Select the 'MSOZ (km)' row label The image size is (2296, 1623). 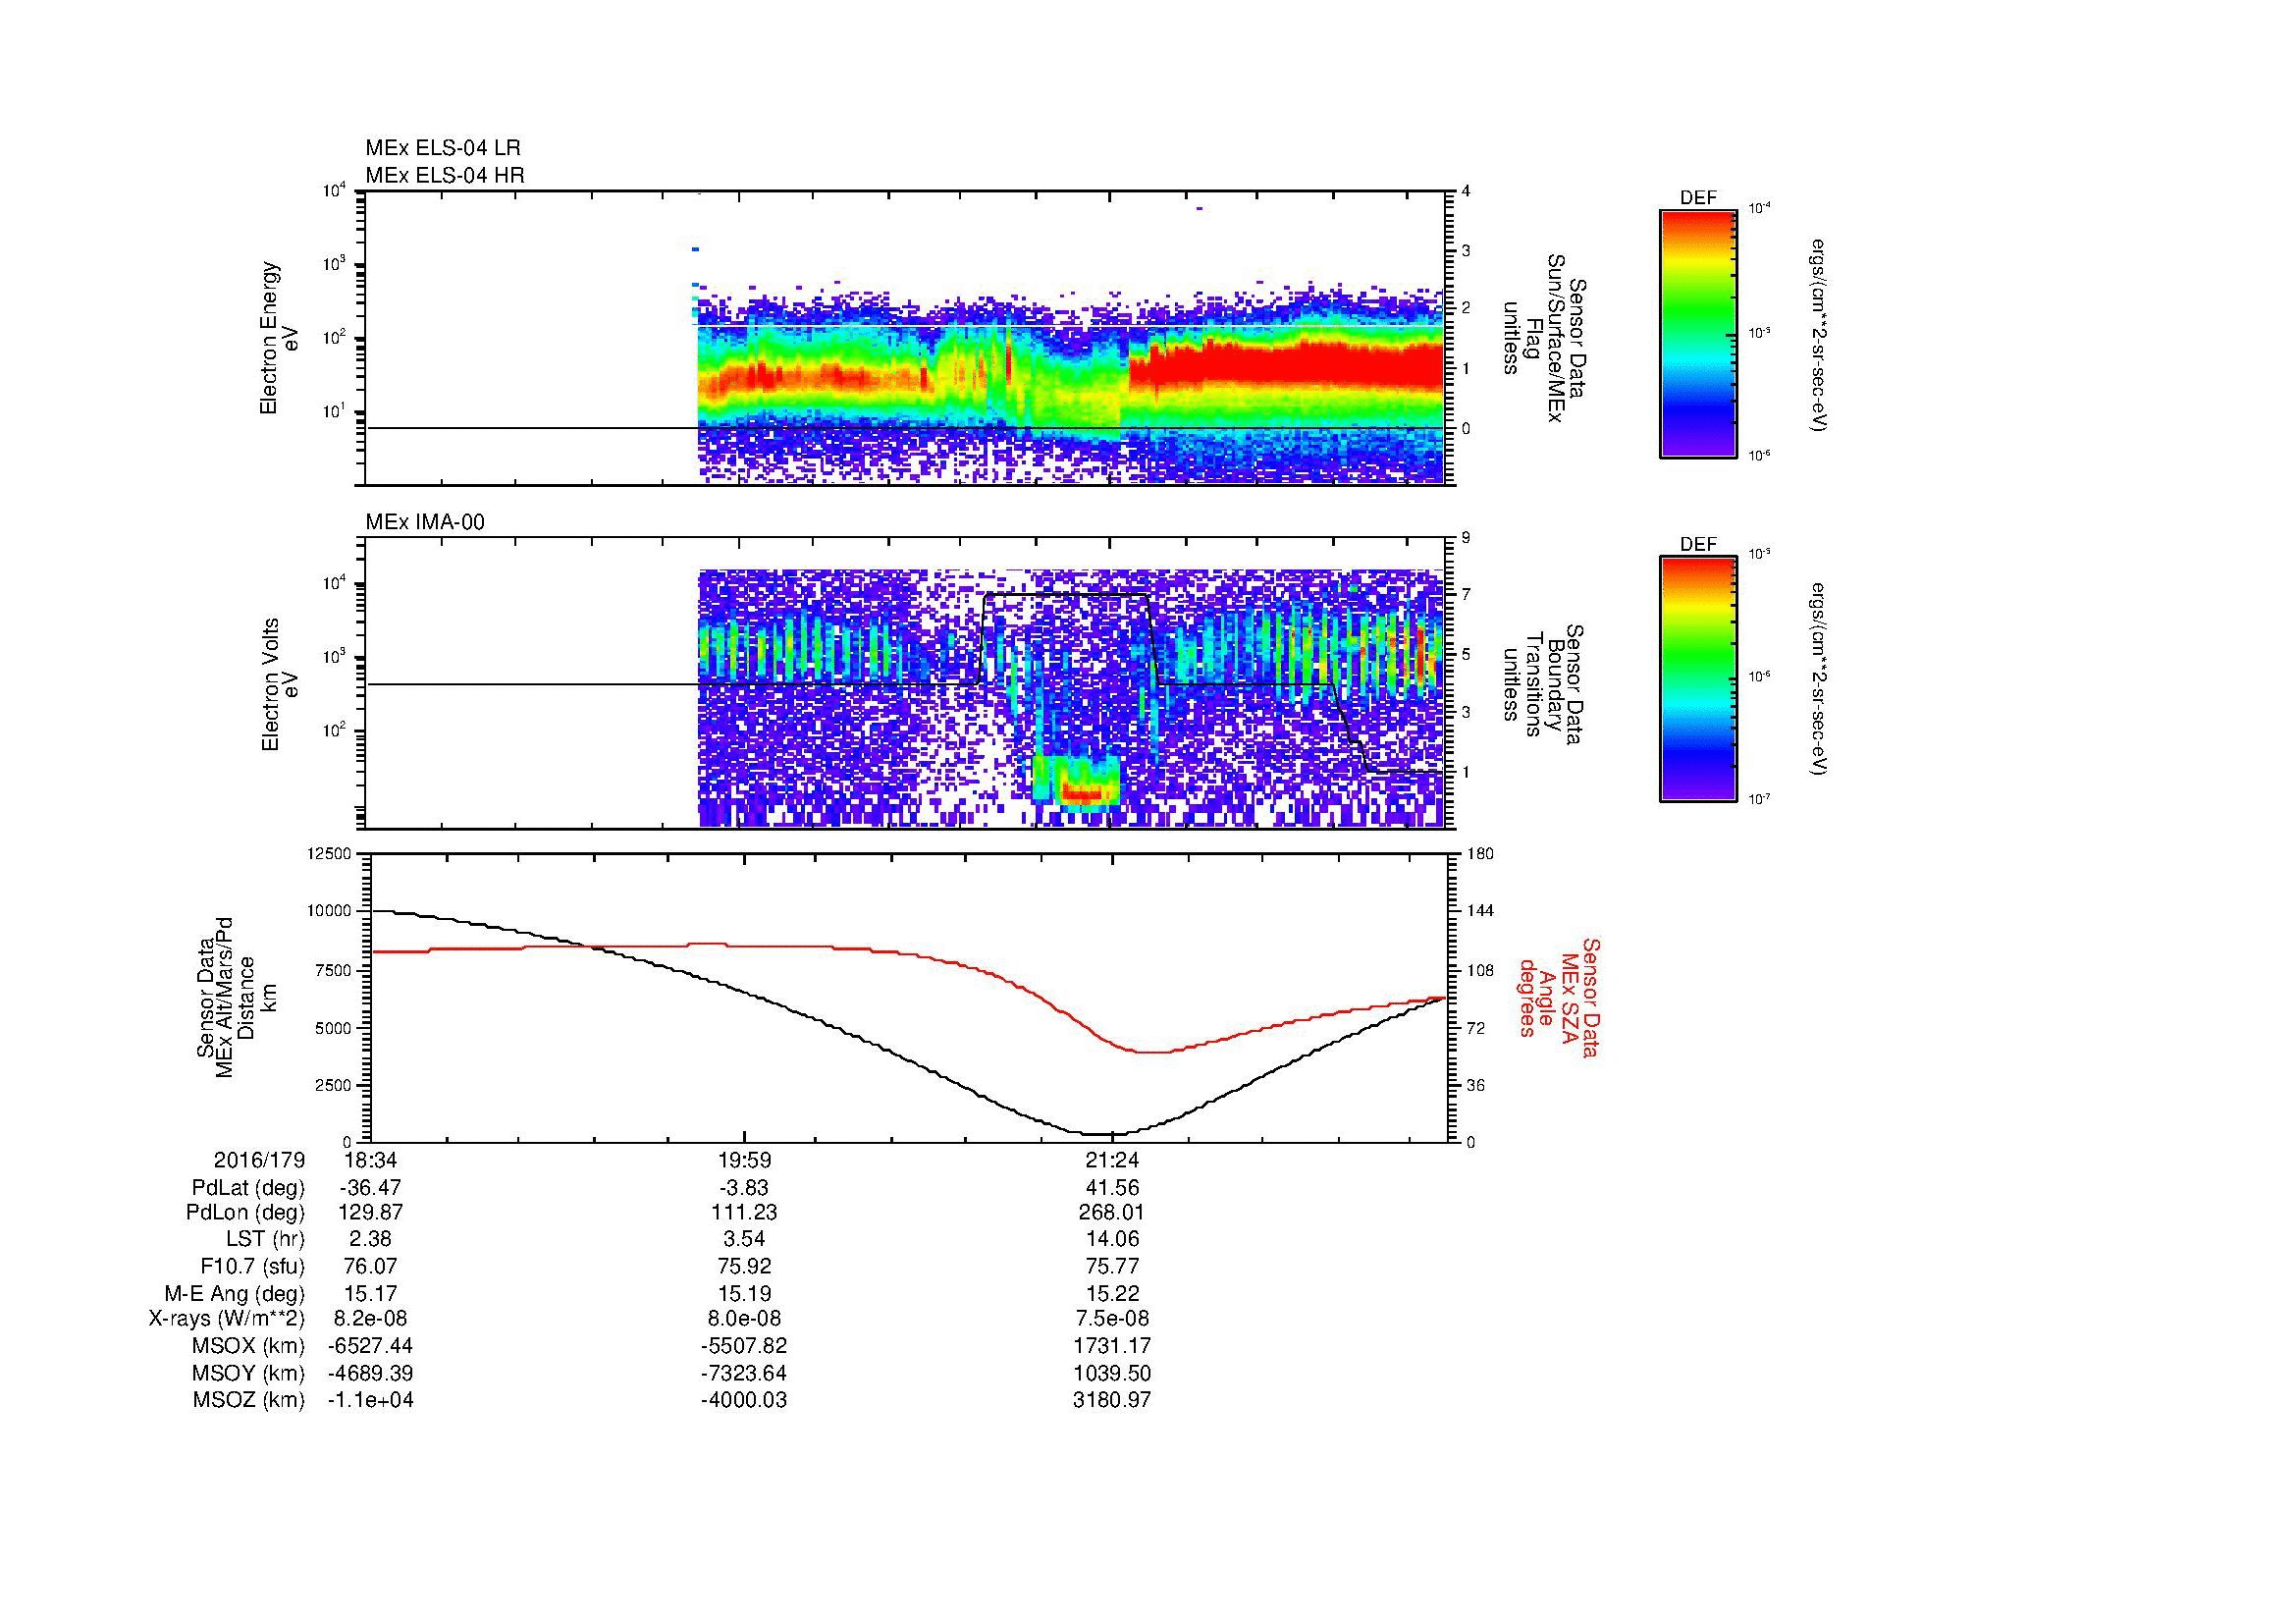[248, 1401]
